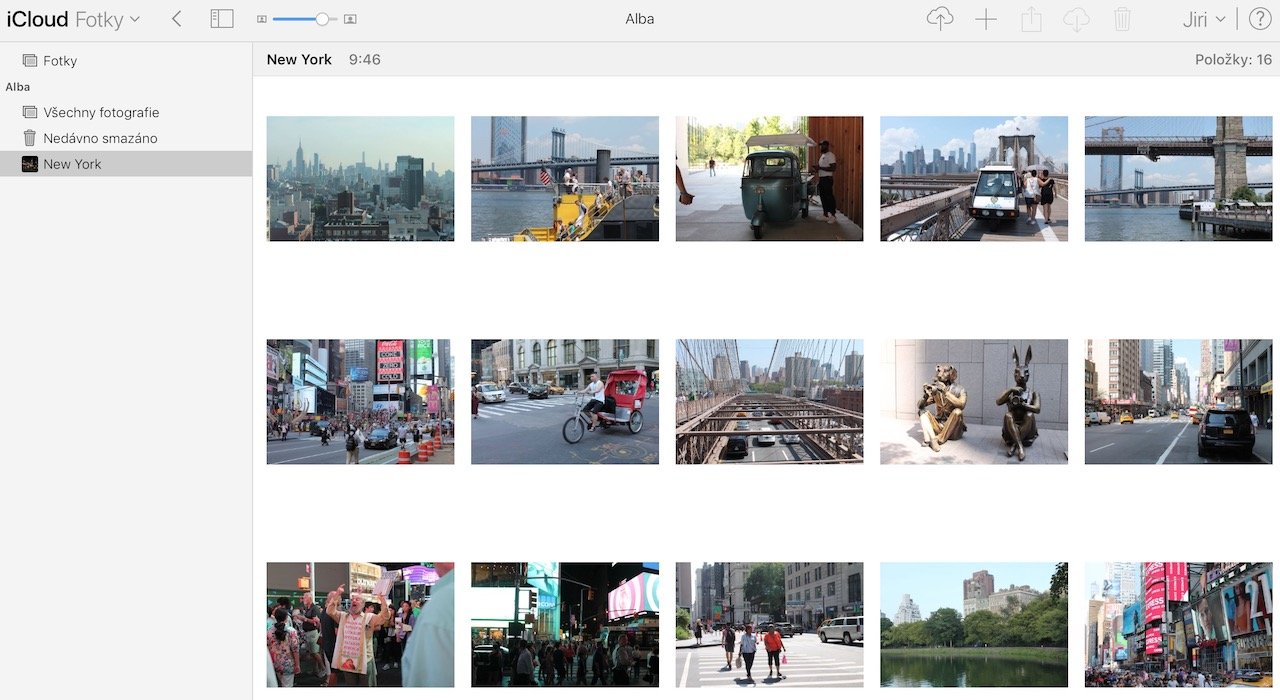1280x700 pixels.
Task: Open Nedávno smazáno album
Action: click(126, 139)
